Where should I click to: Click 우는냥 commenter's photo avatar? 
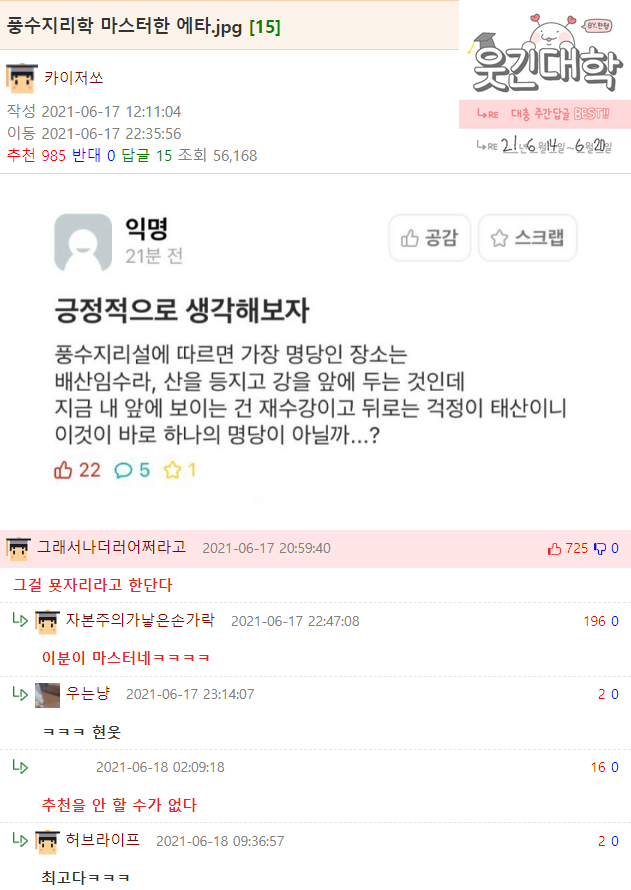[47, 695]
